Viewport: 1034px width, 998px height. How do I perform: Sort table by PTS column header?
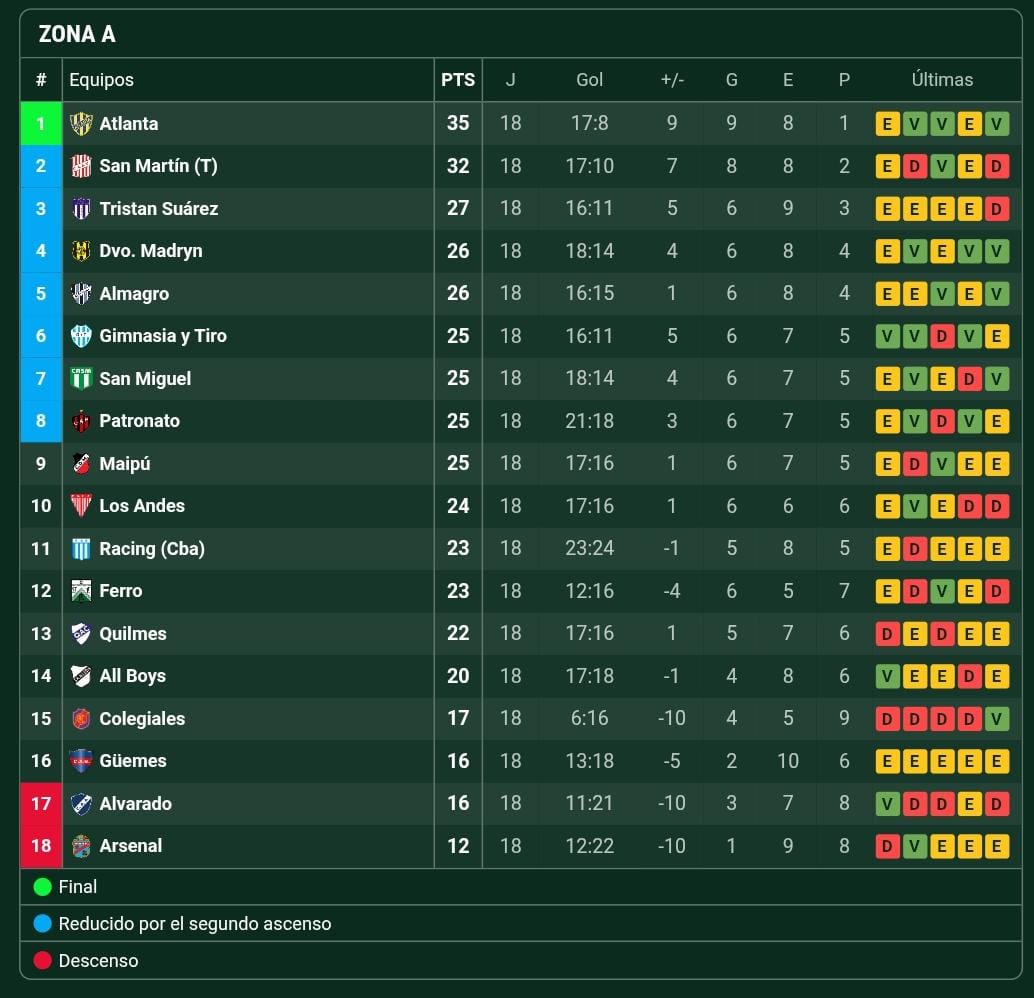pos(458,80)
